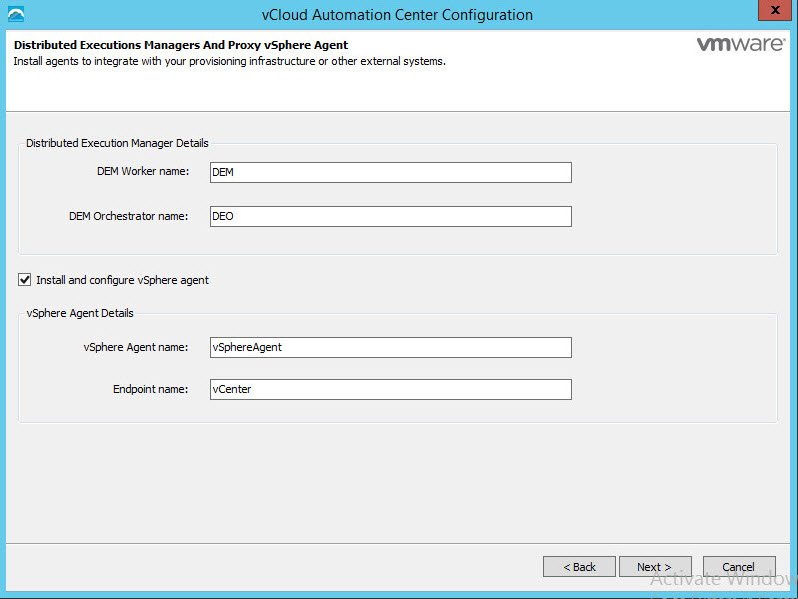
Task: Click the DEM Orchestrator name text box
Action: (x=390, y=216)
